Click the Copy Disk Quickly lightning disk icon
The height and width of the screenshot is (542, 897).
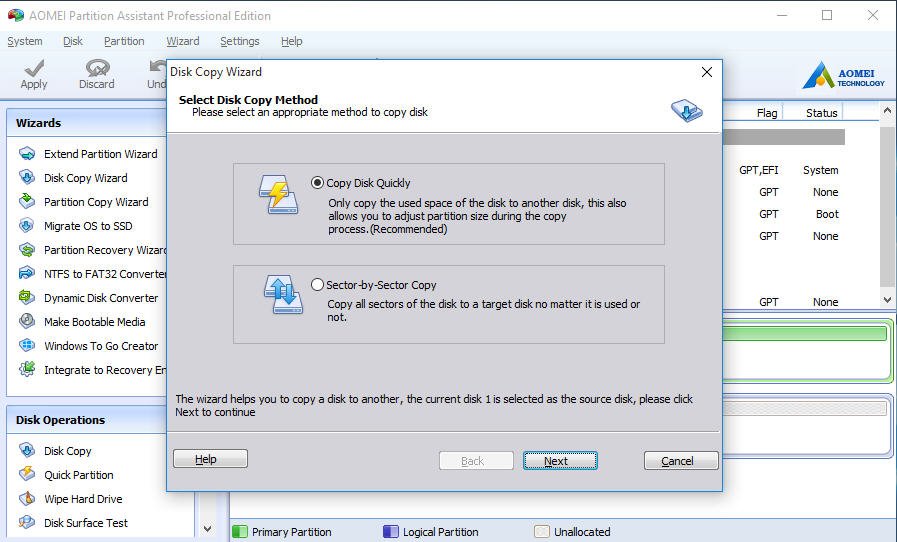coord(279,195)
